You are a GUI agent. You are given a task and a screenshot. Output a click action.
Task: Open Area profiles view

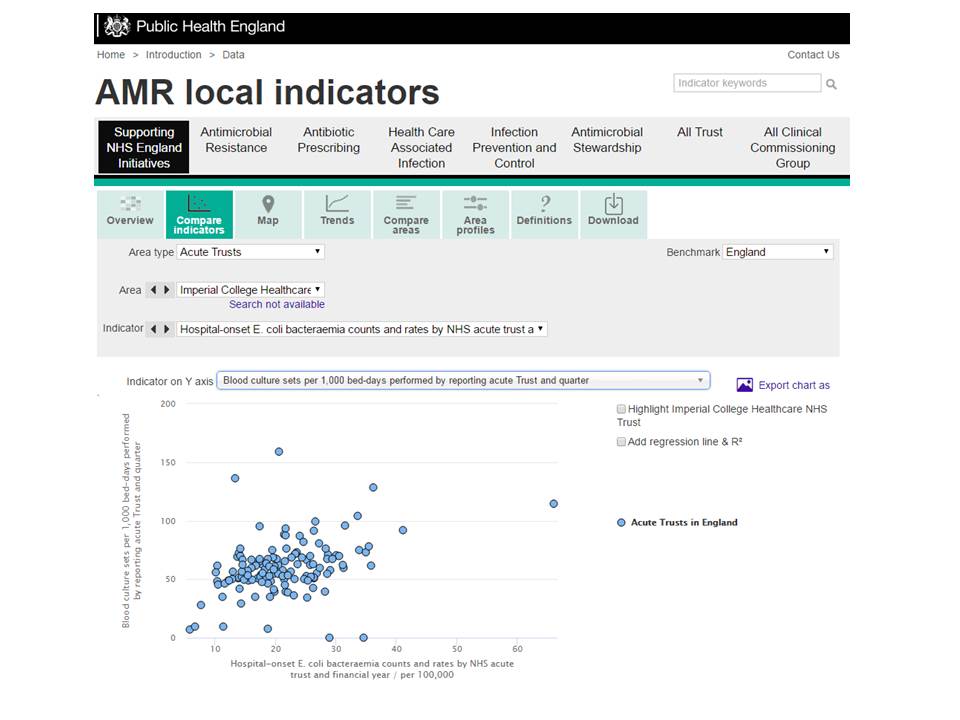475,213
